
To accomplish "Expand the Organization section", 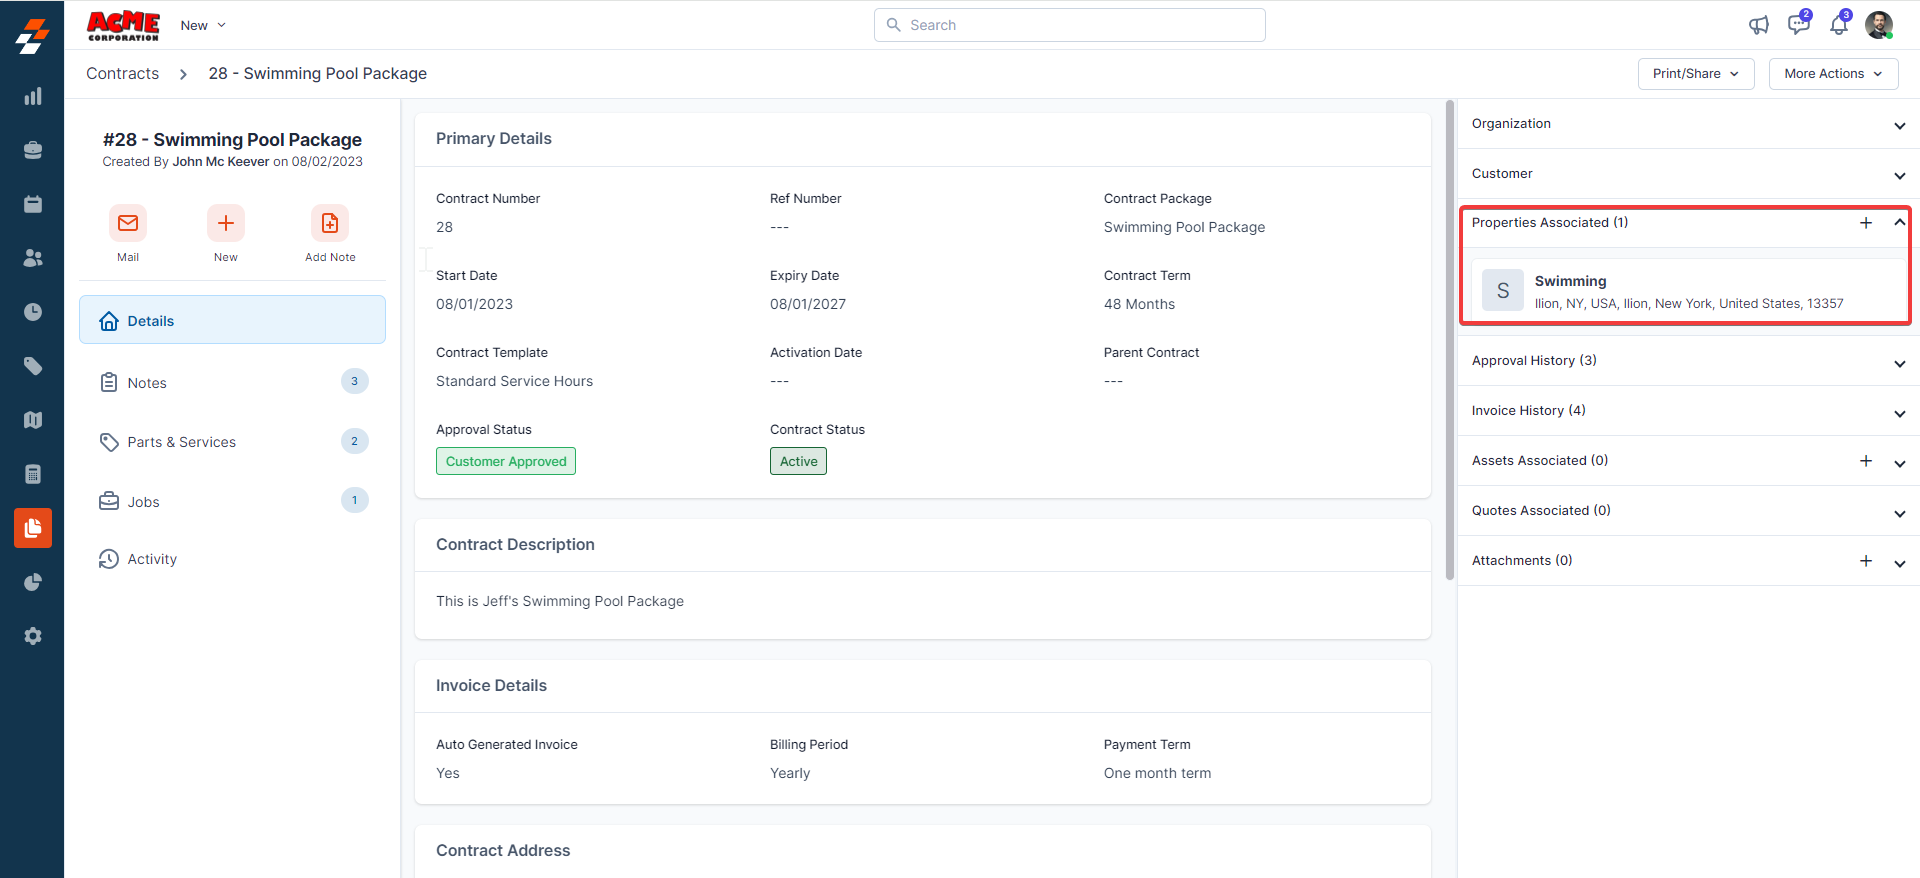I will [1899, 125].
